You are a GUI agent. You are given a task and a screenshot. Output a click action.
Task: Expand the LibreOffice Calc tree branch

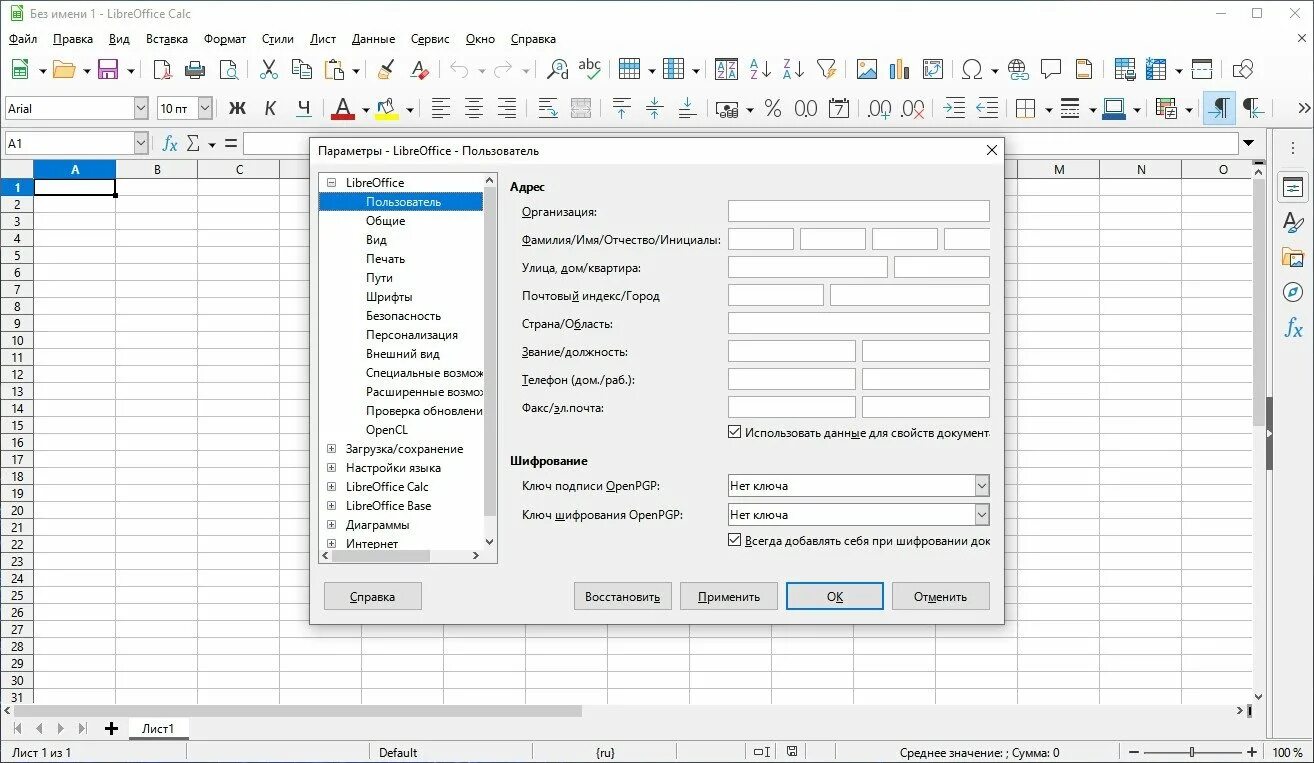[x=330, y=486]
